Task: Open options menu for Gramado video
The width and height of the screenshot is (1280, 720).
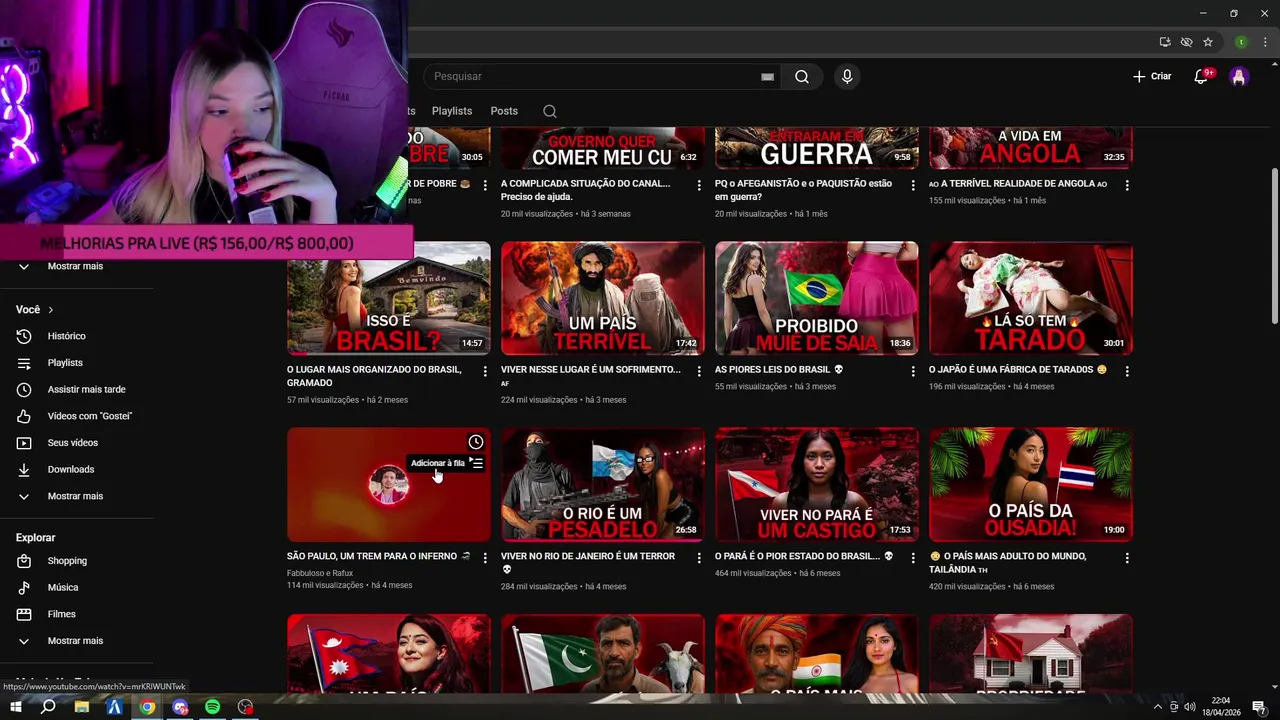Action: (x=485, y=371)
